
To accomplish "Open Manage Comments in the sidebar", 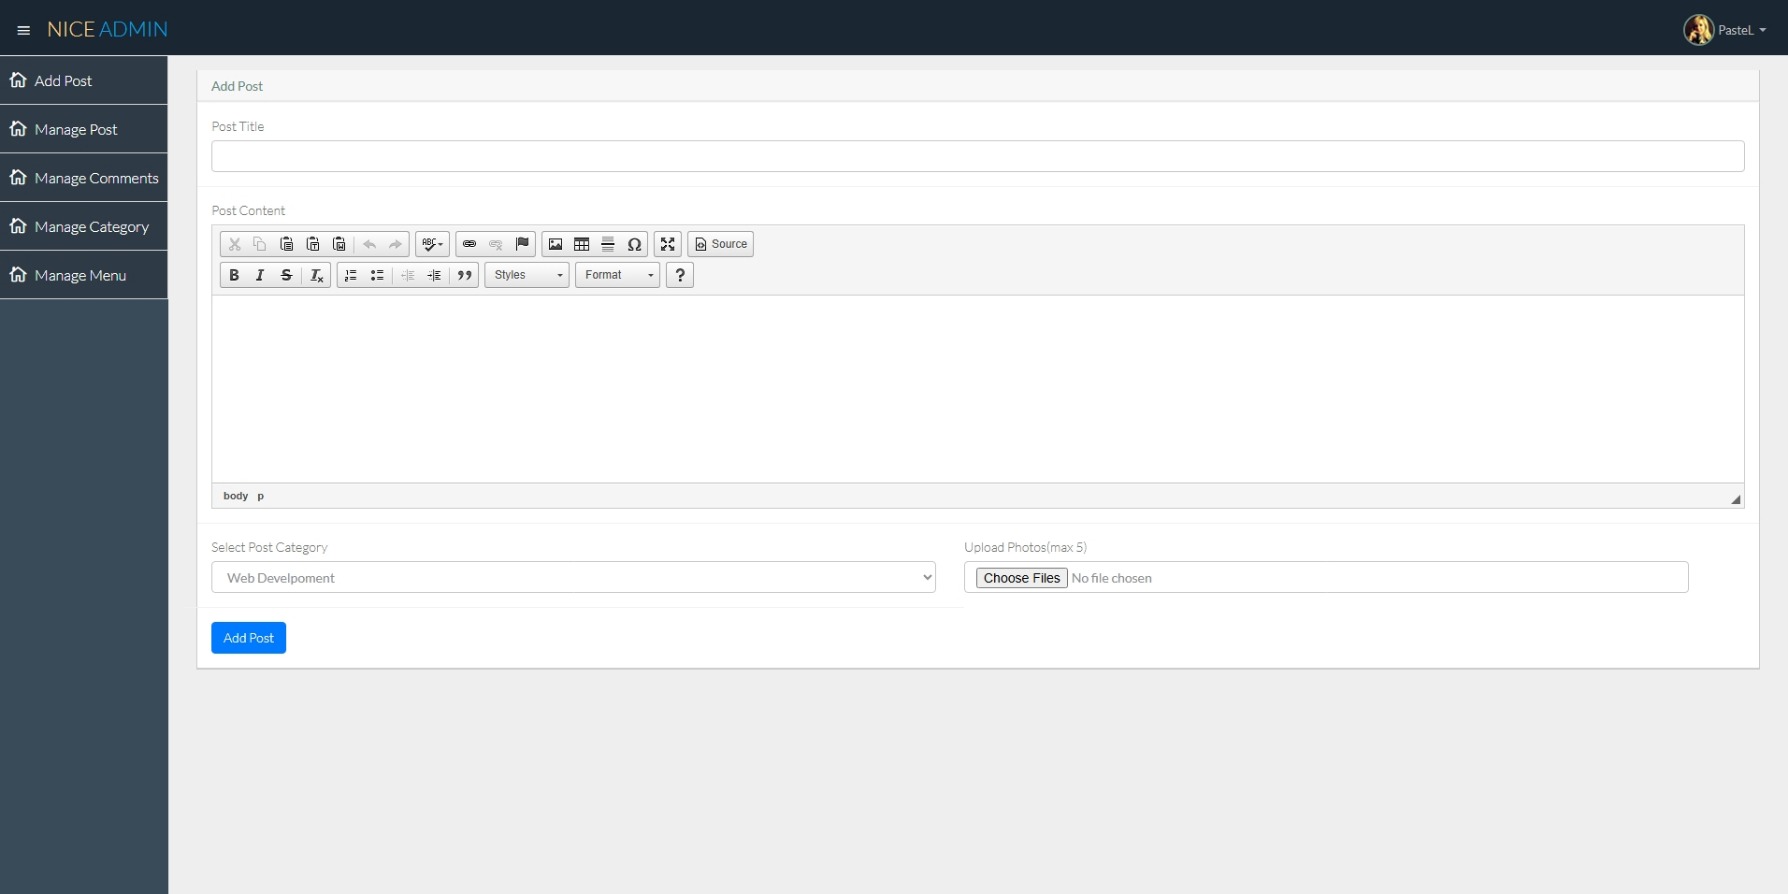I will click(84, 178).
